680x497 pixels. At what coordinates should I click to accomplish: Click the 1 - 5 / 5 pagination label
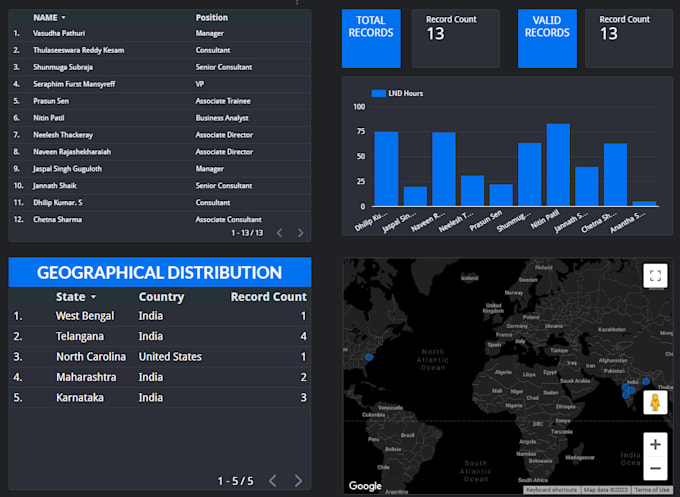(235, 481)
